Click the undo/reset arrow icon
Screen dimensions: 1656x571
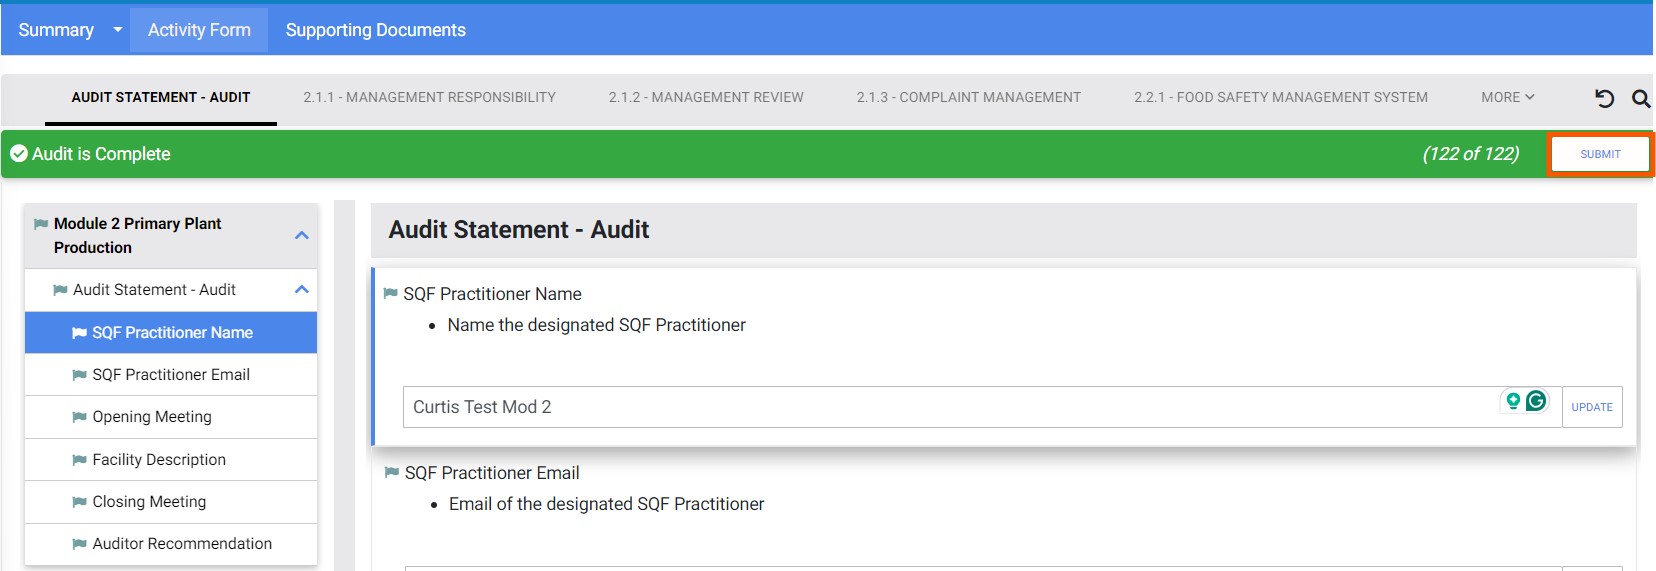pyautogui.click(x=1604, y=98)
